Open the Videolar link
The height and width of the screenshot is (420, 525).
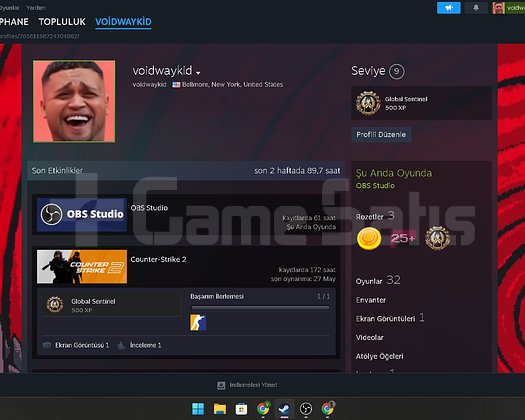[369, 337]
